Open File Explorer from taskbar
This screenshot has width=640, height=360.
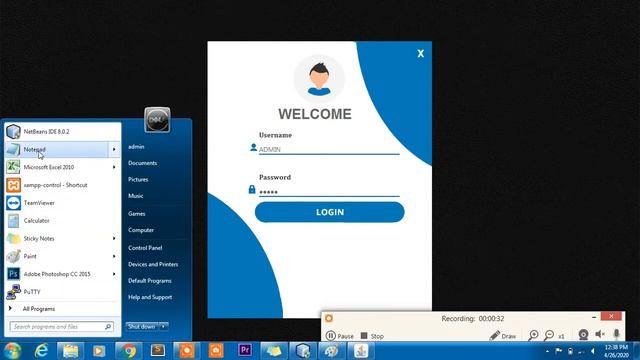70,351
